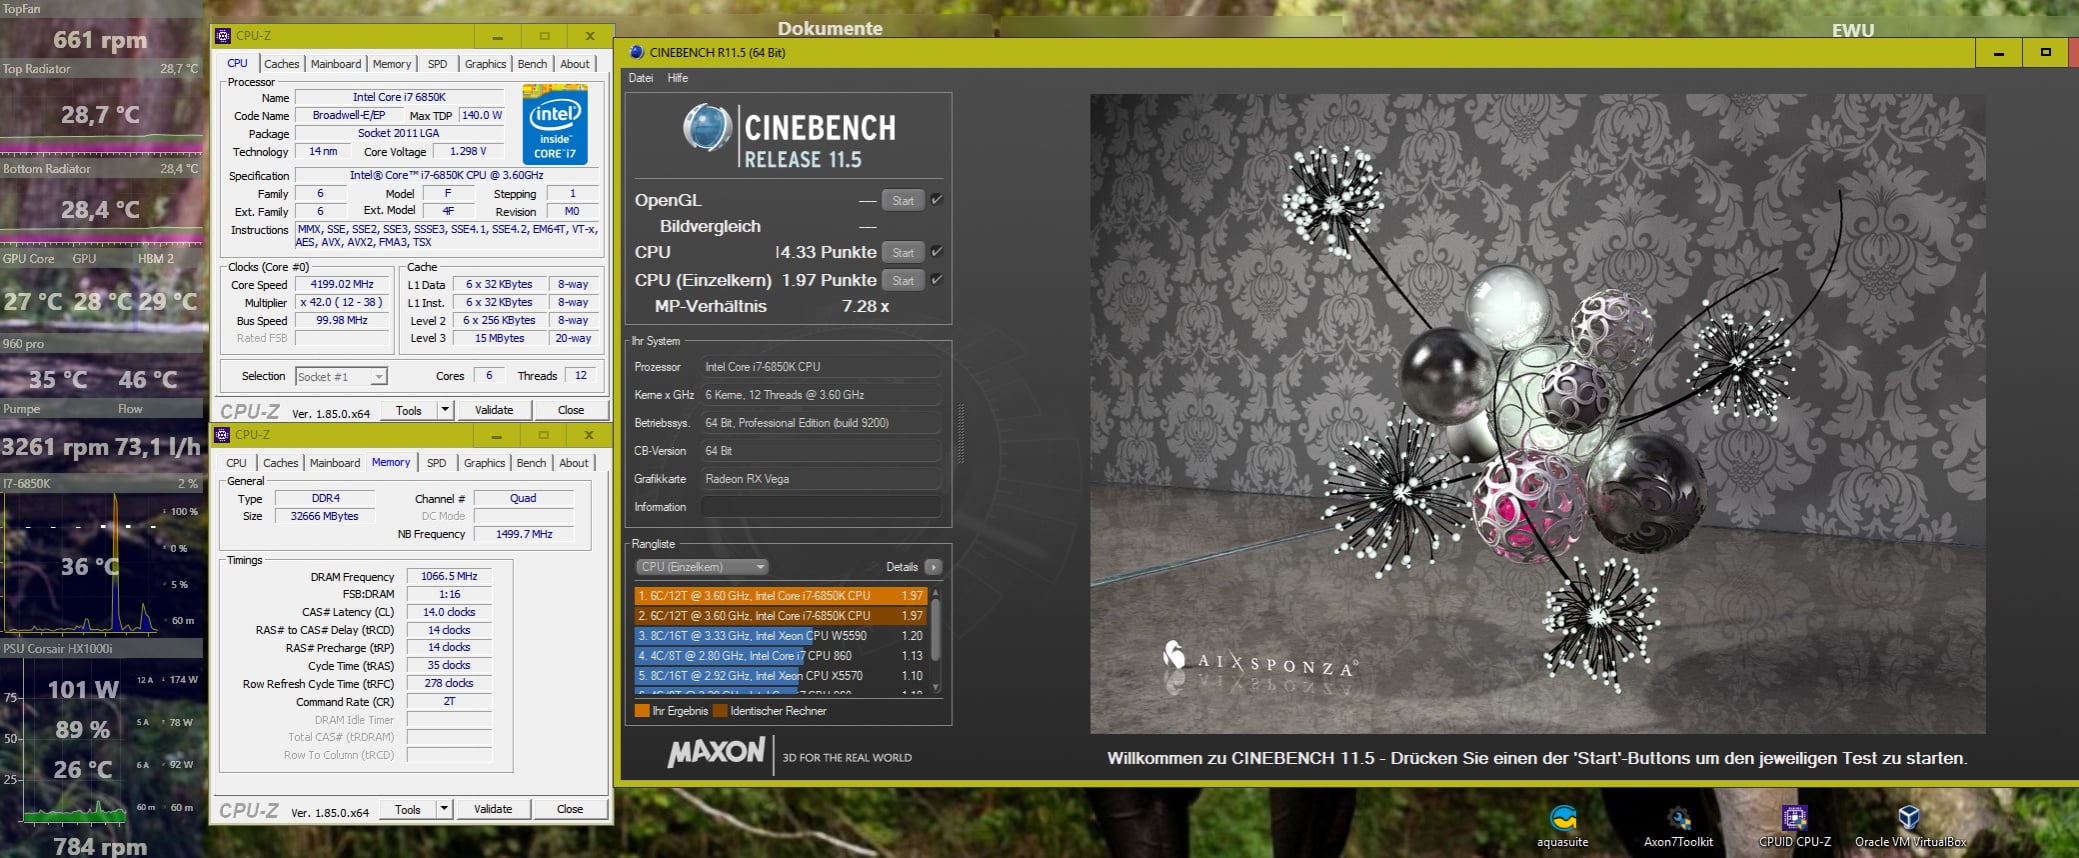Click the memory Size value 32666 MBytes
2079x858 pixels.
[x=324, y=516]
